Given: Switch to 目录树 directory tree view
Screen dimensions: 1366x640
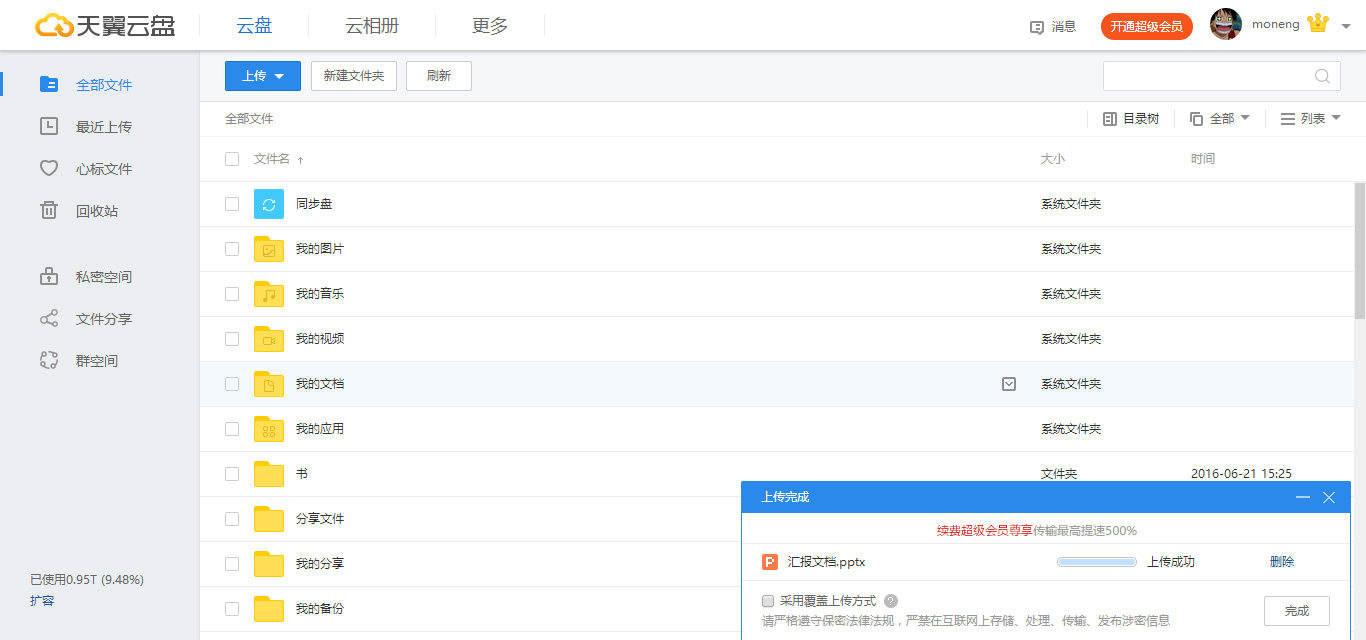Looking at the screenshot, I should [1131, 118].
